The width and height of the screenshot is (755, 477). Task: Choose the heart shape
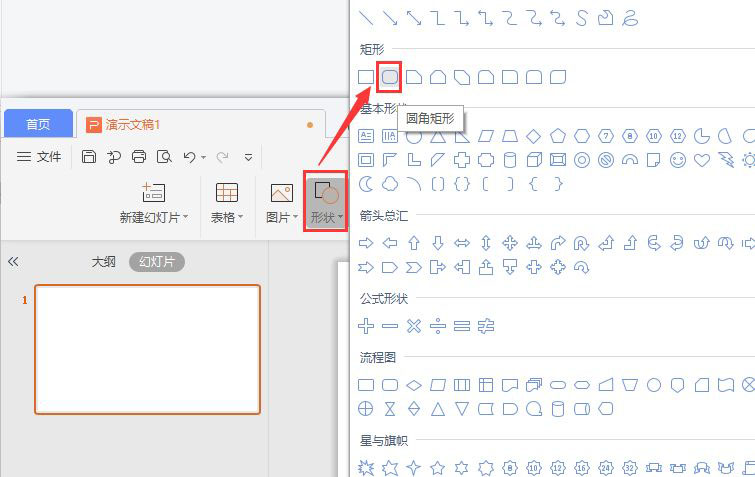702,159
